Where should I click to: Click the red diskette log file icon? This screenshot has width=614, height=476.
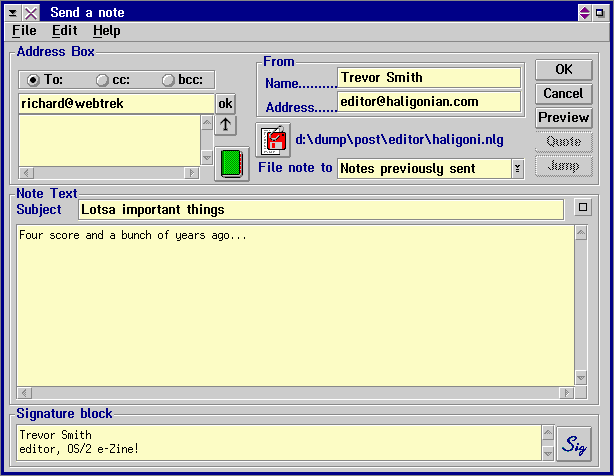click(x=273, y=140)
